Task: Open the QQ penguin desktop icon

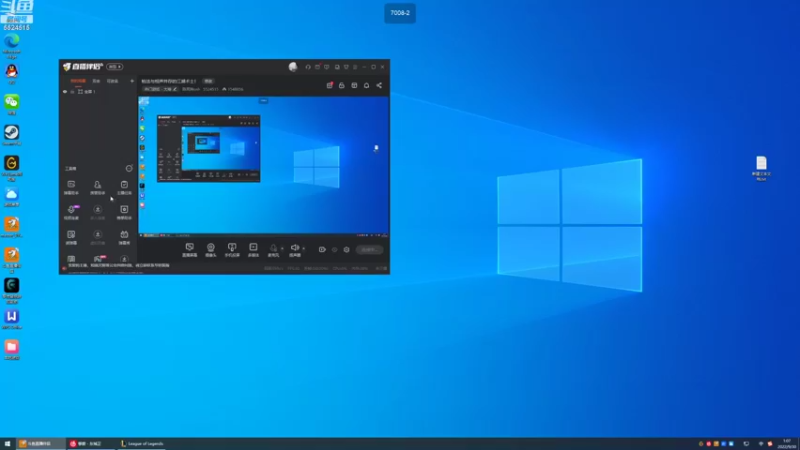Action: (12, 74)
